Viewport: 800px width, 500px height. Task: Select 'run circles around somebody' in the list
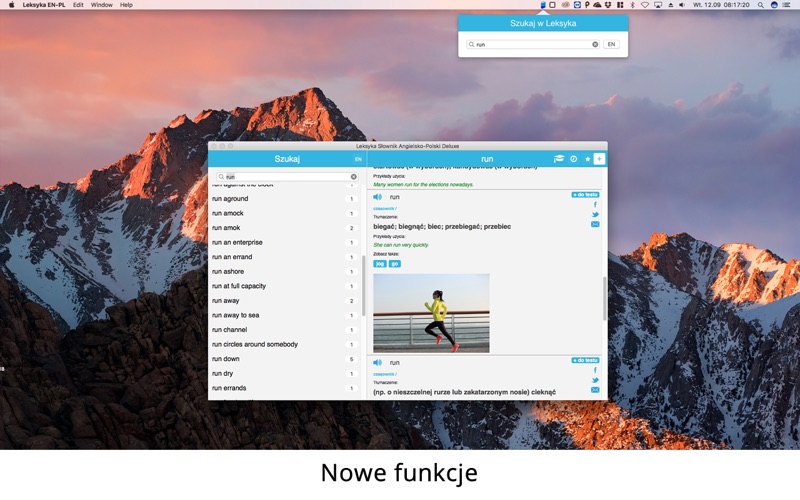click(287, 344)
